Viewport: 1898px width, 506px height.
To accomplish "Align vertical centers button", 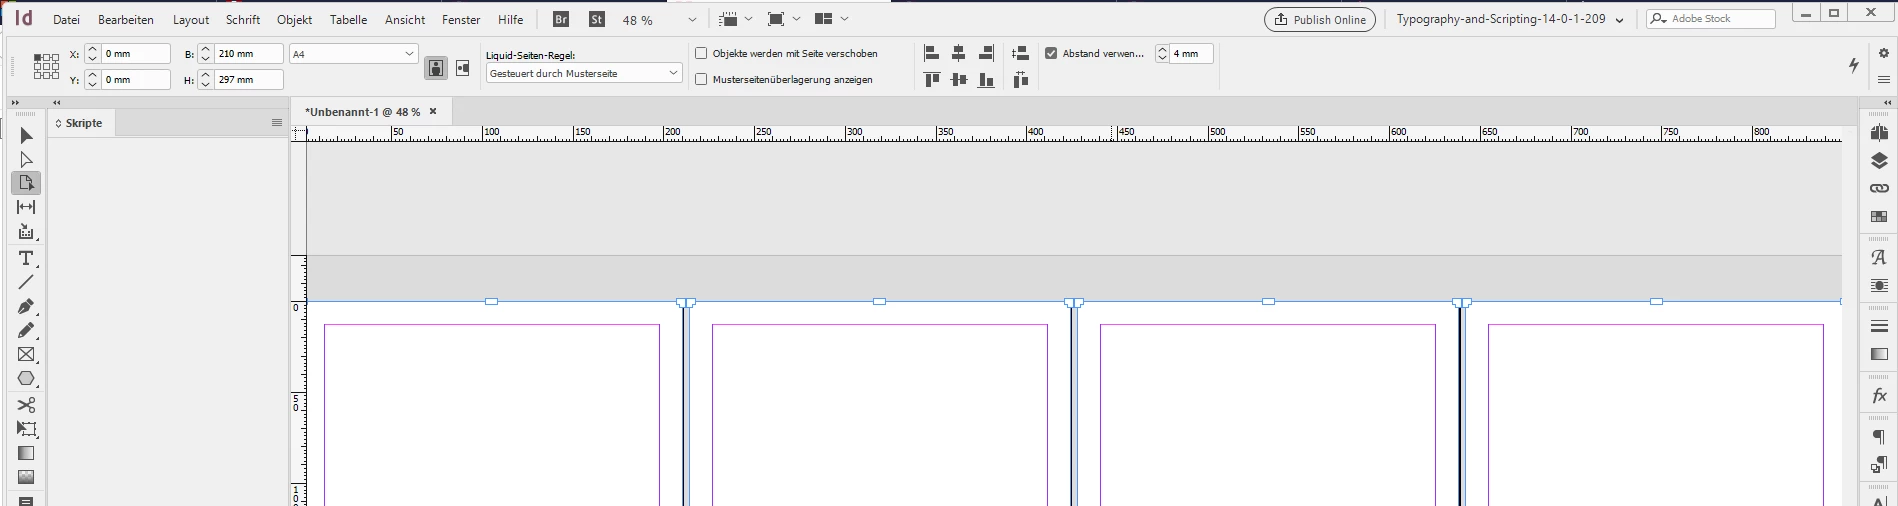I will [x=959, y=80].
